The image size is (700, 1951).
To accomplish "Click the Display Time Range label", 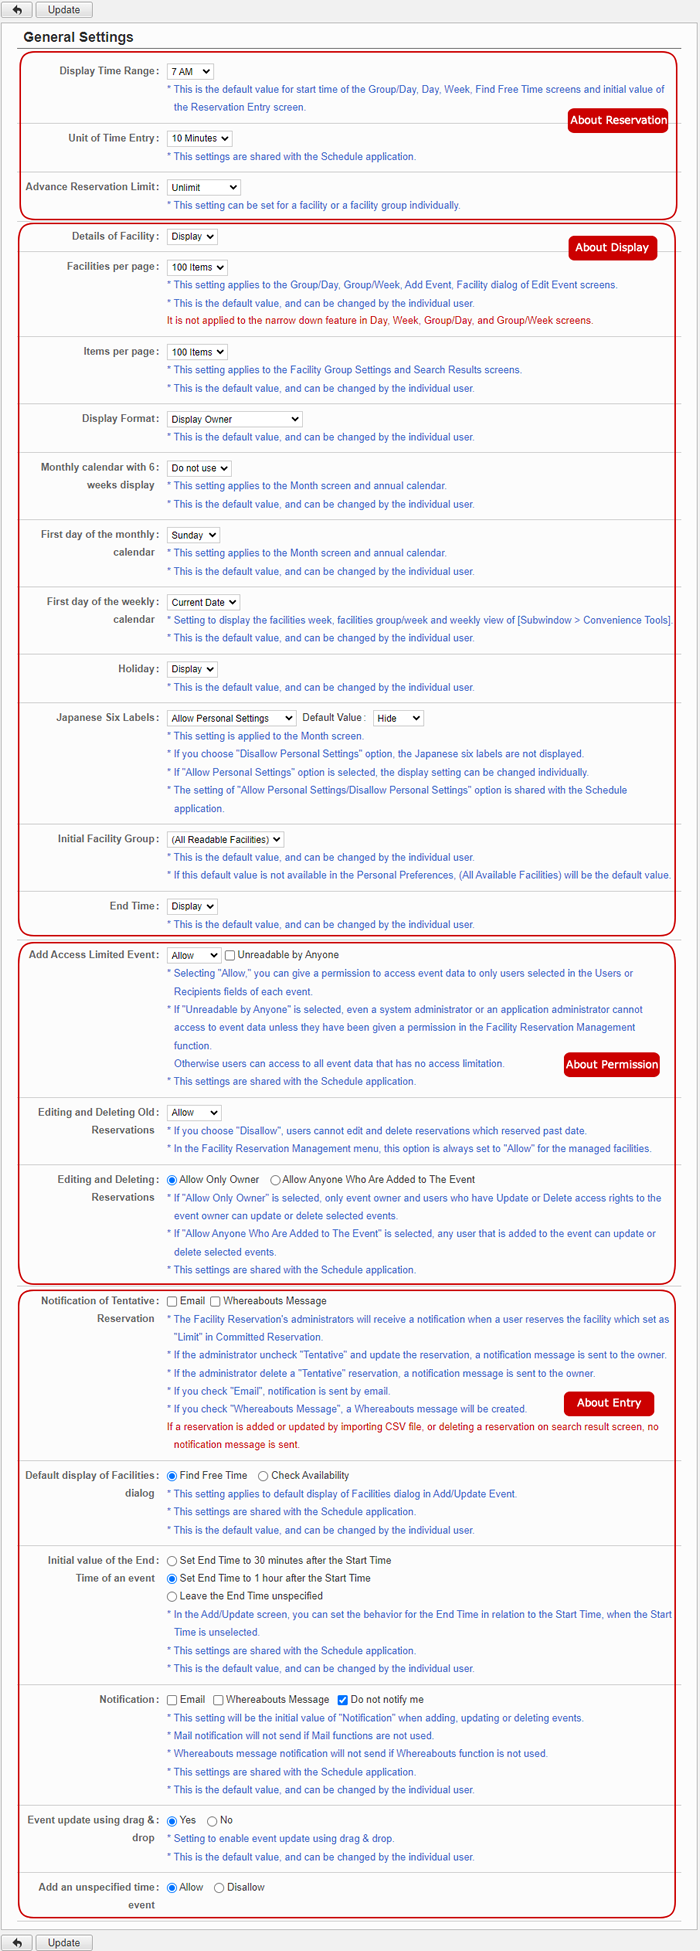I will (x=109, y=71).
